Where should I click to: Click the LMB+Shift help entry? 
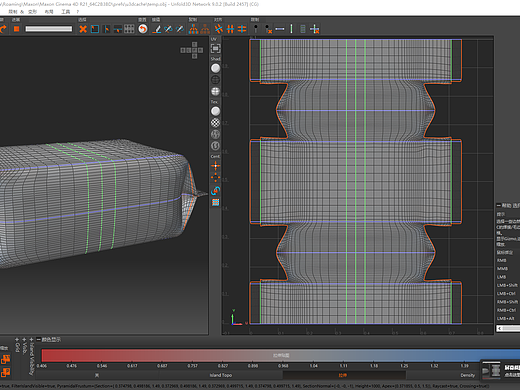tap(507, 285)
